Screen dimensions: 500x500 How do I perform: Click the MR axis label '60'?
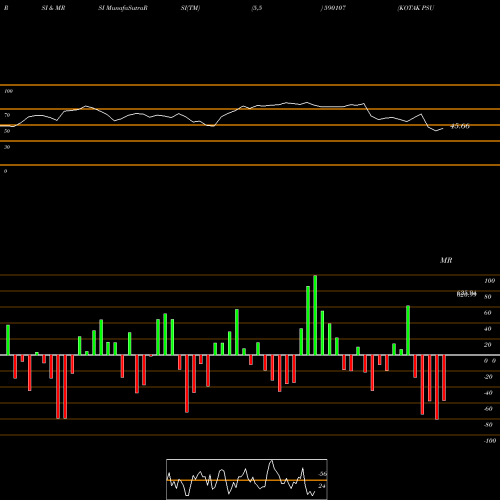(487, 313)
